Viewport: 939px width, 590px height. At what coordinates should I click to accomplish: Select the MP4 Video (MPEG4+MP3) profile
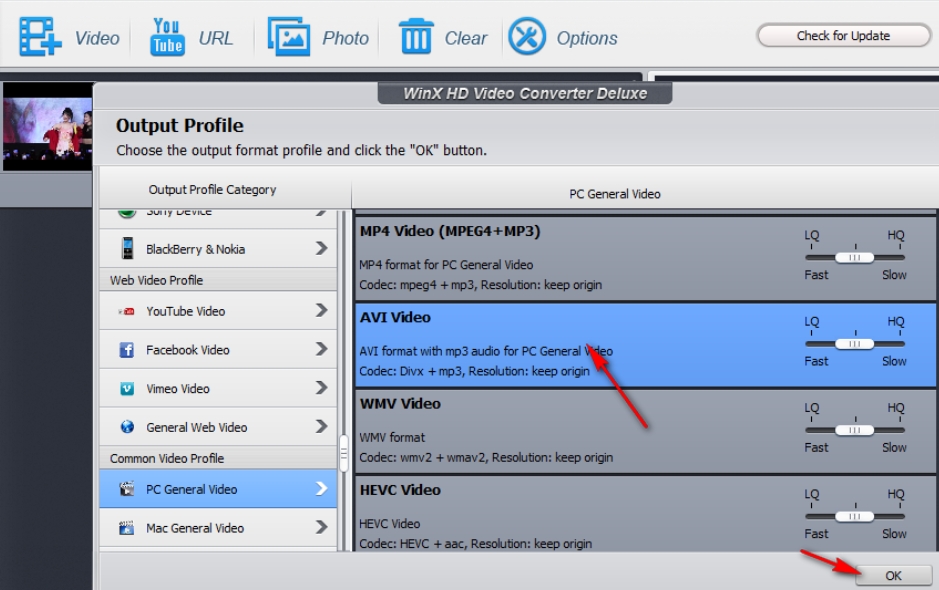click(x=646, y=258)
